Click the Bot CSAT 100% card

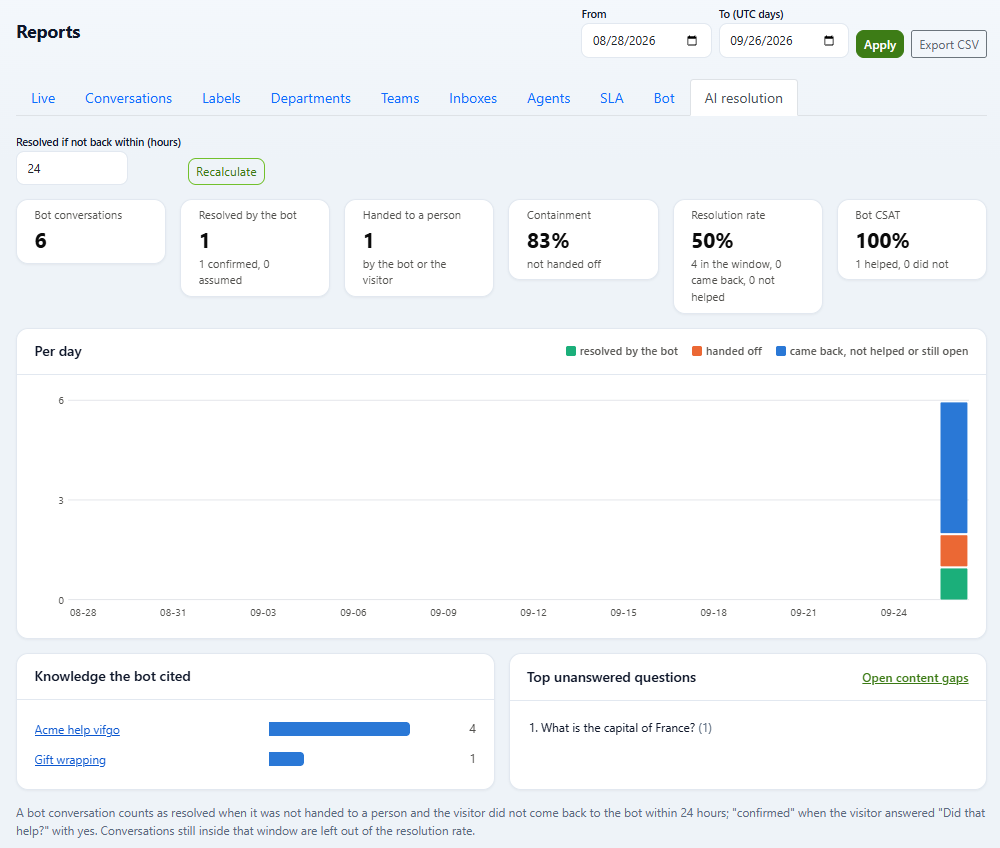click(912, 240)
